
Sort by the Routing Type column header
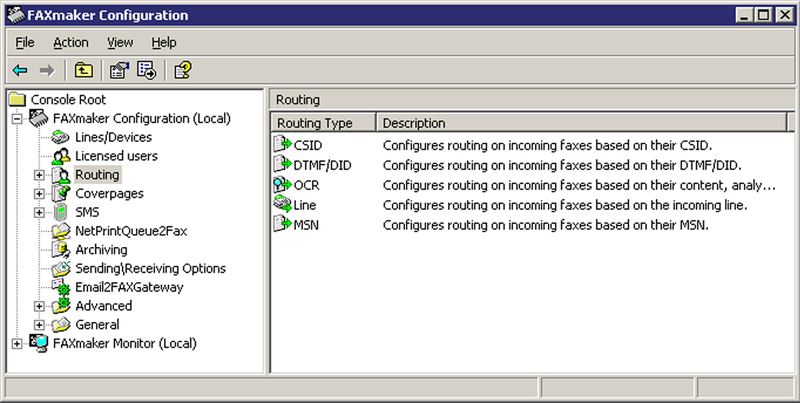tap(323, 123)
